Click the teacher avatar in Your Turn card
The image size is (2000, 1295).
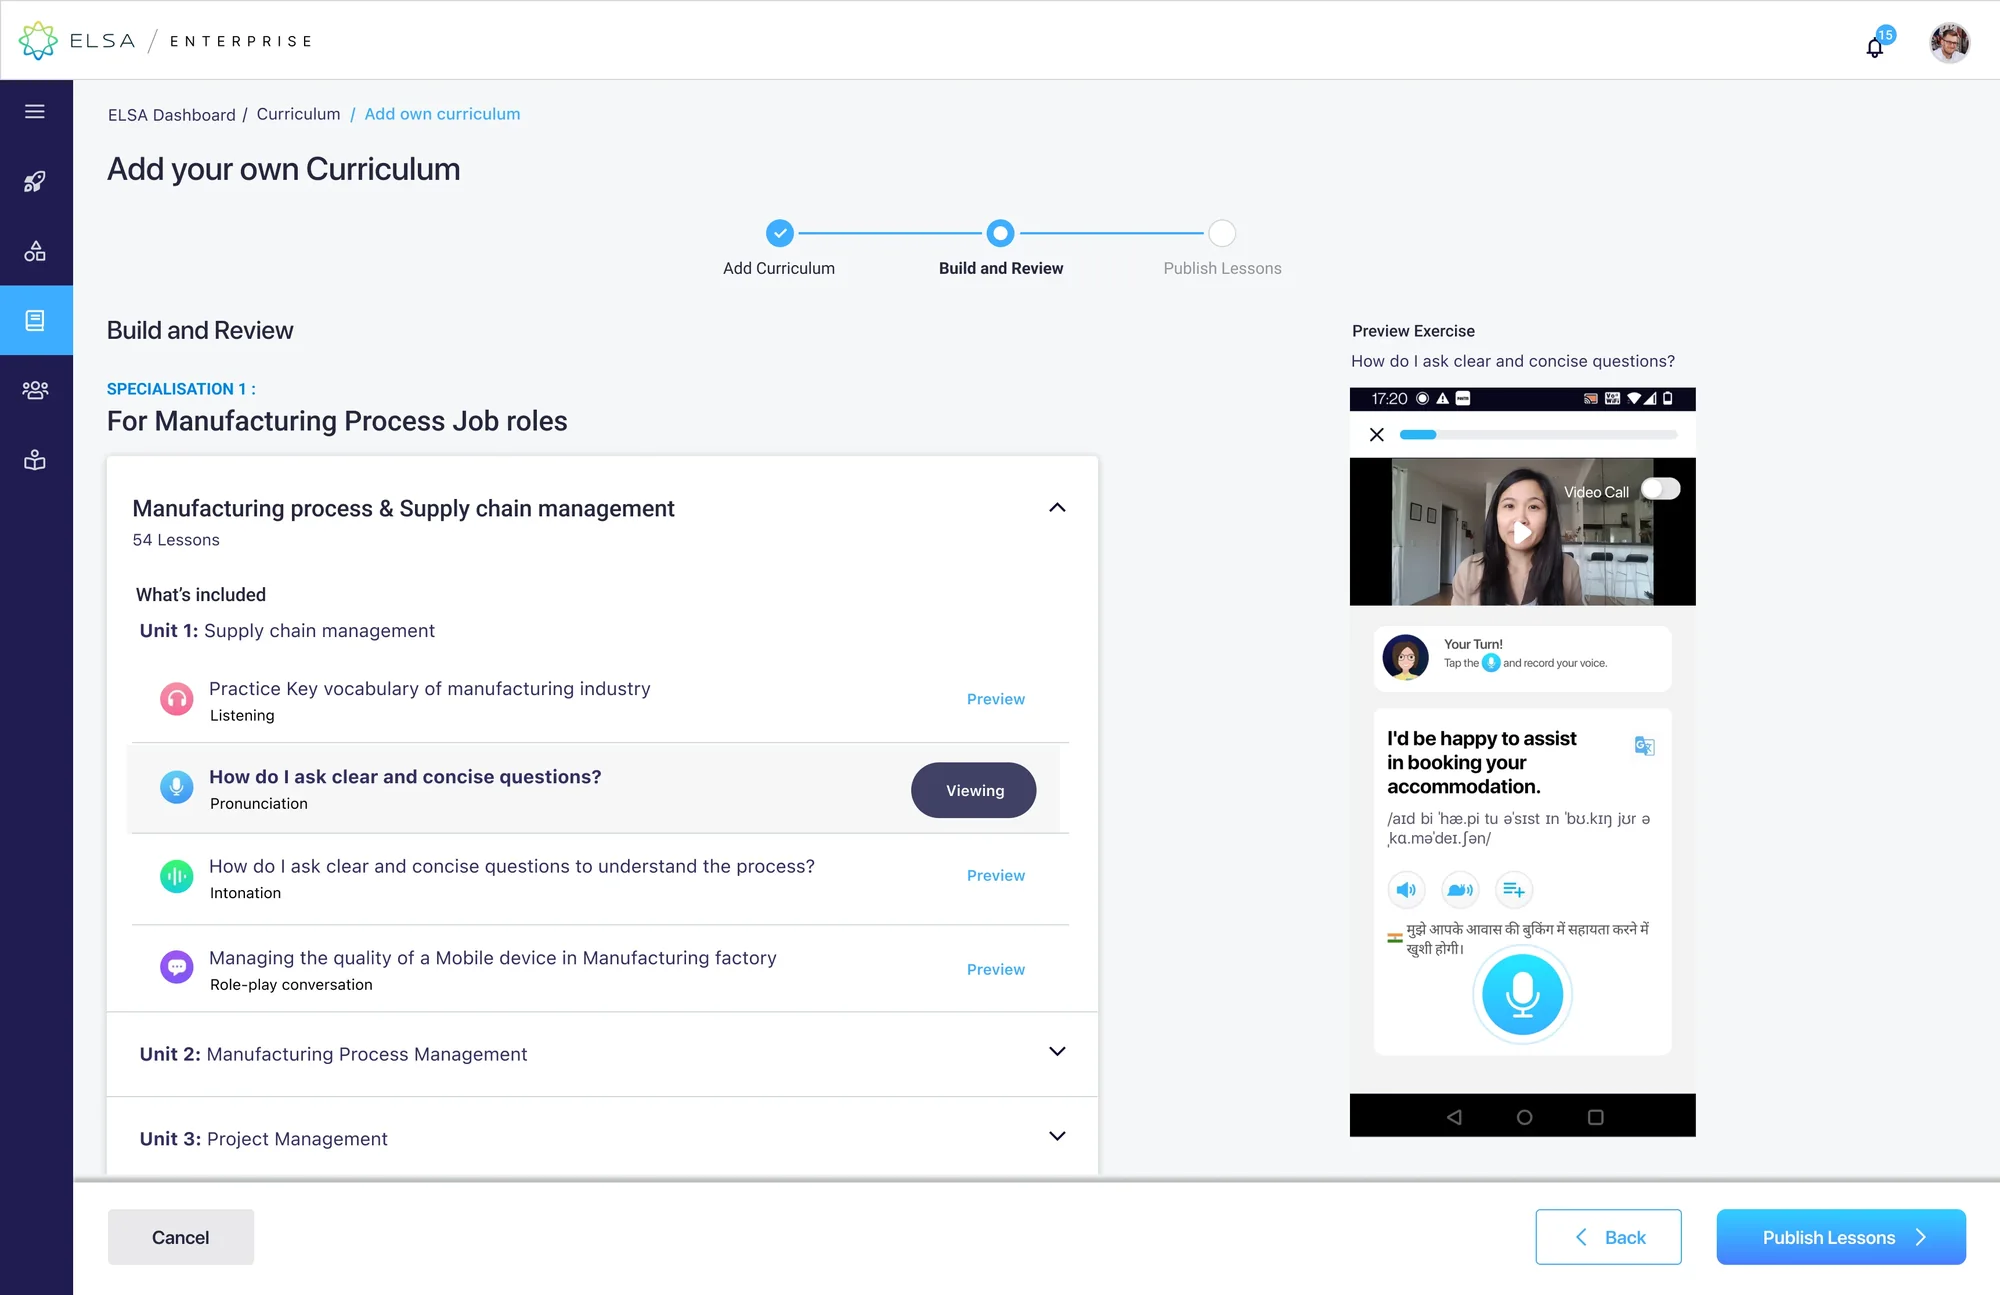tap(1405, 657)
